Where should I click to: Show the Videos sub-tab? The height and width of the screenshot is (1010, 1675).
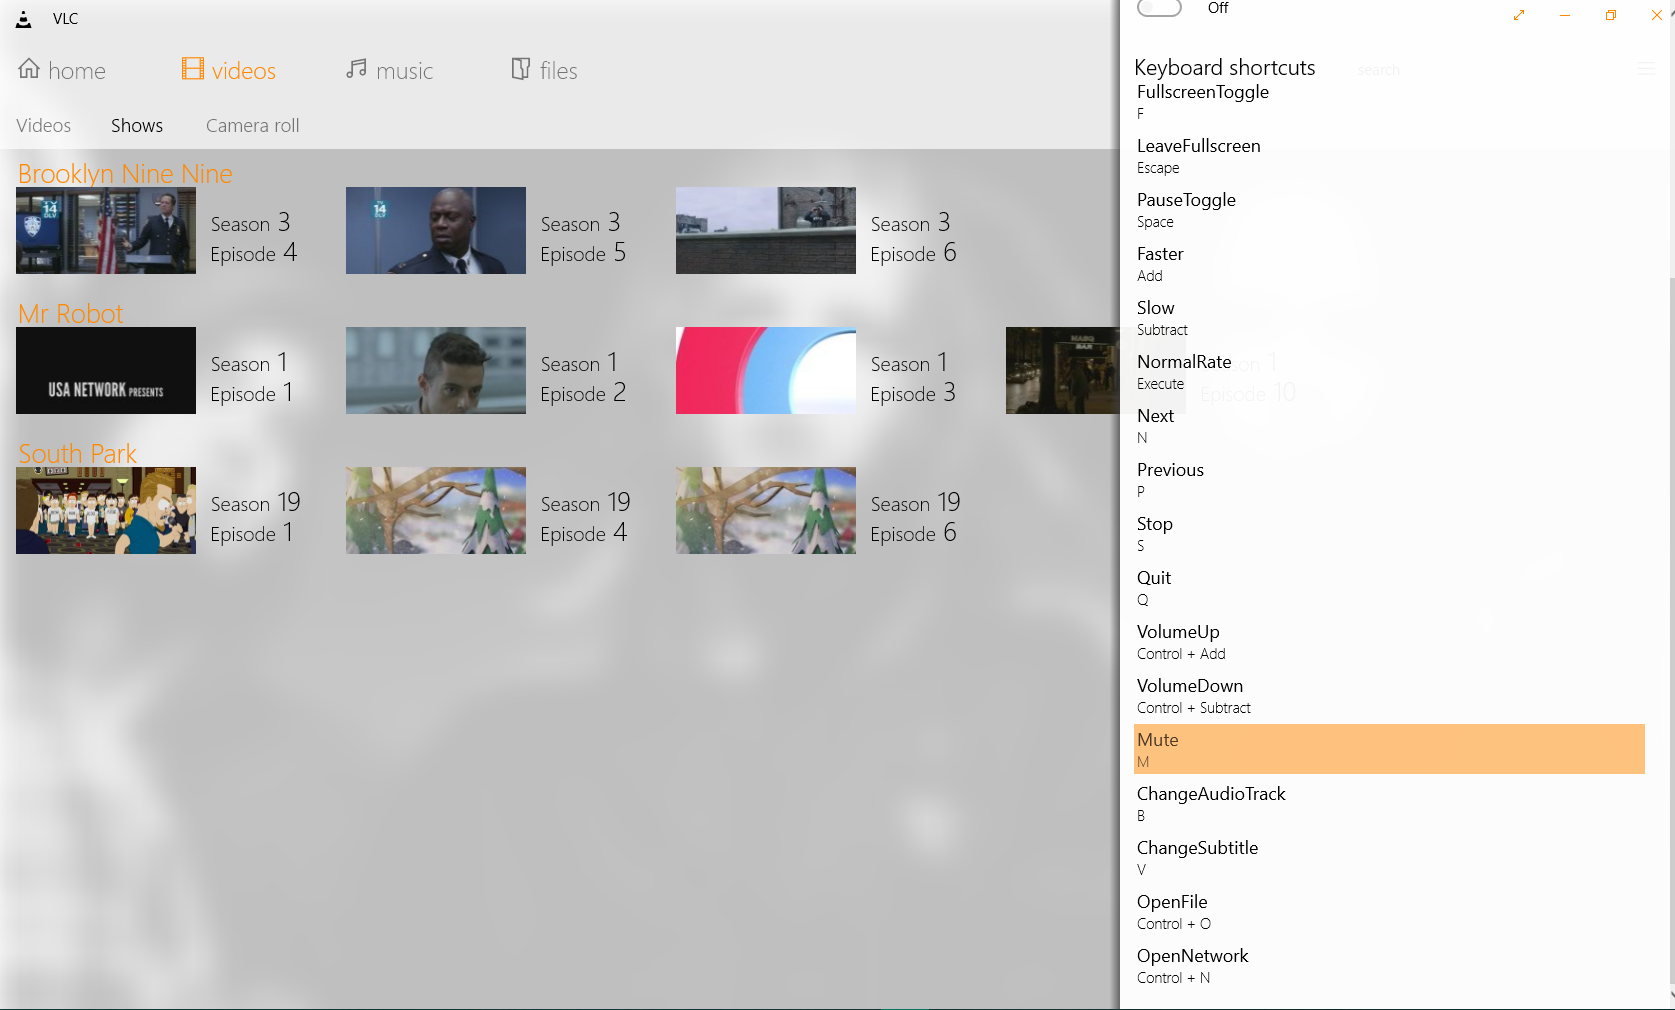click(44, 125)
